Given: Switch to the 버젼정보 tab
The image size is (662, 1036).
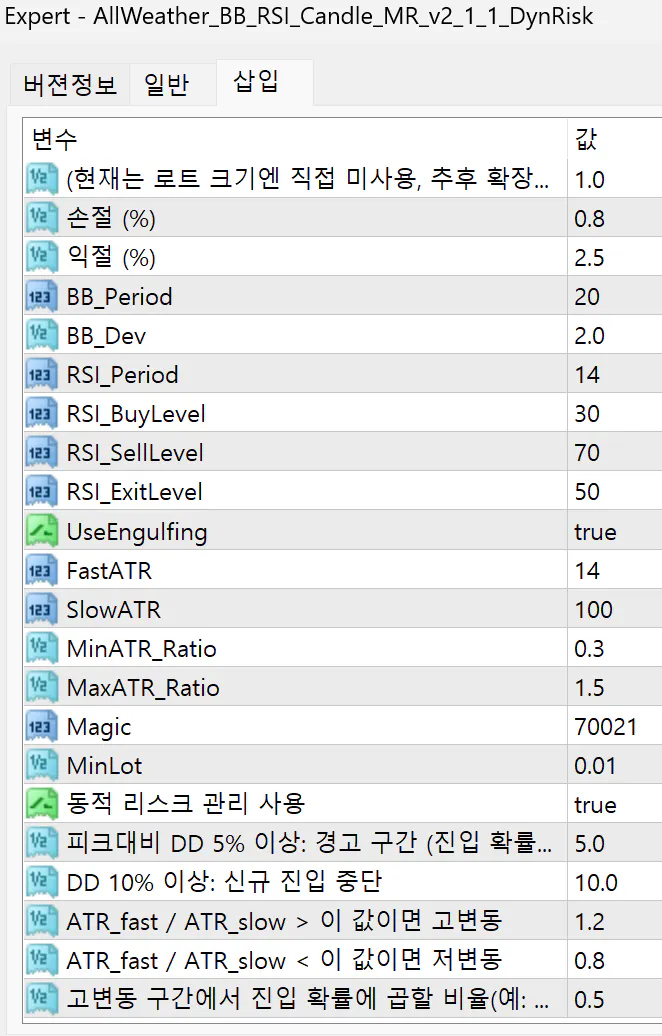Looking at the screenshot, I should point(70,85).
